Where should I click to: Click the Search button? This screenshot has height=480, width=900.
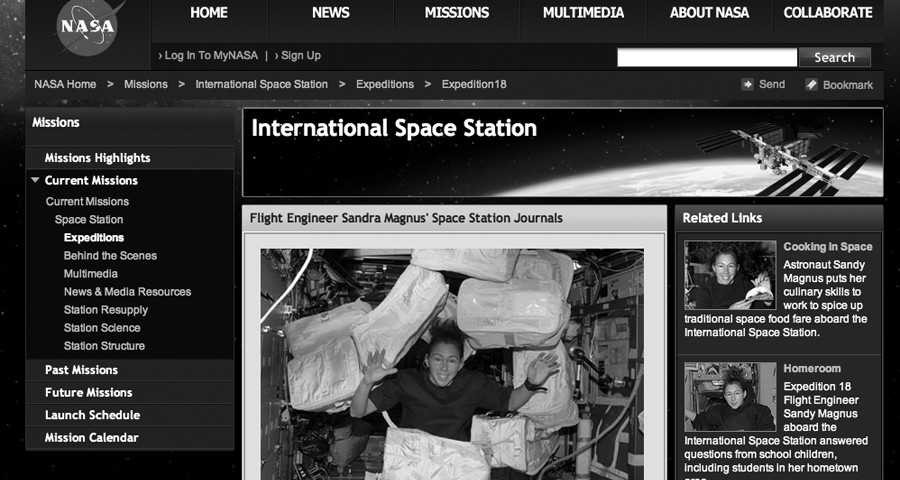[x=835, y=57]
